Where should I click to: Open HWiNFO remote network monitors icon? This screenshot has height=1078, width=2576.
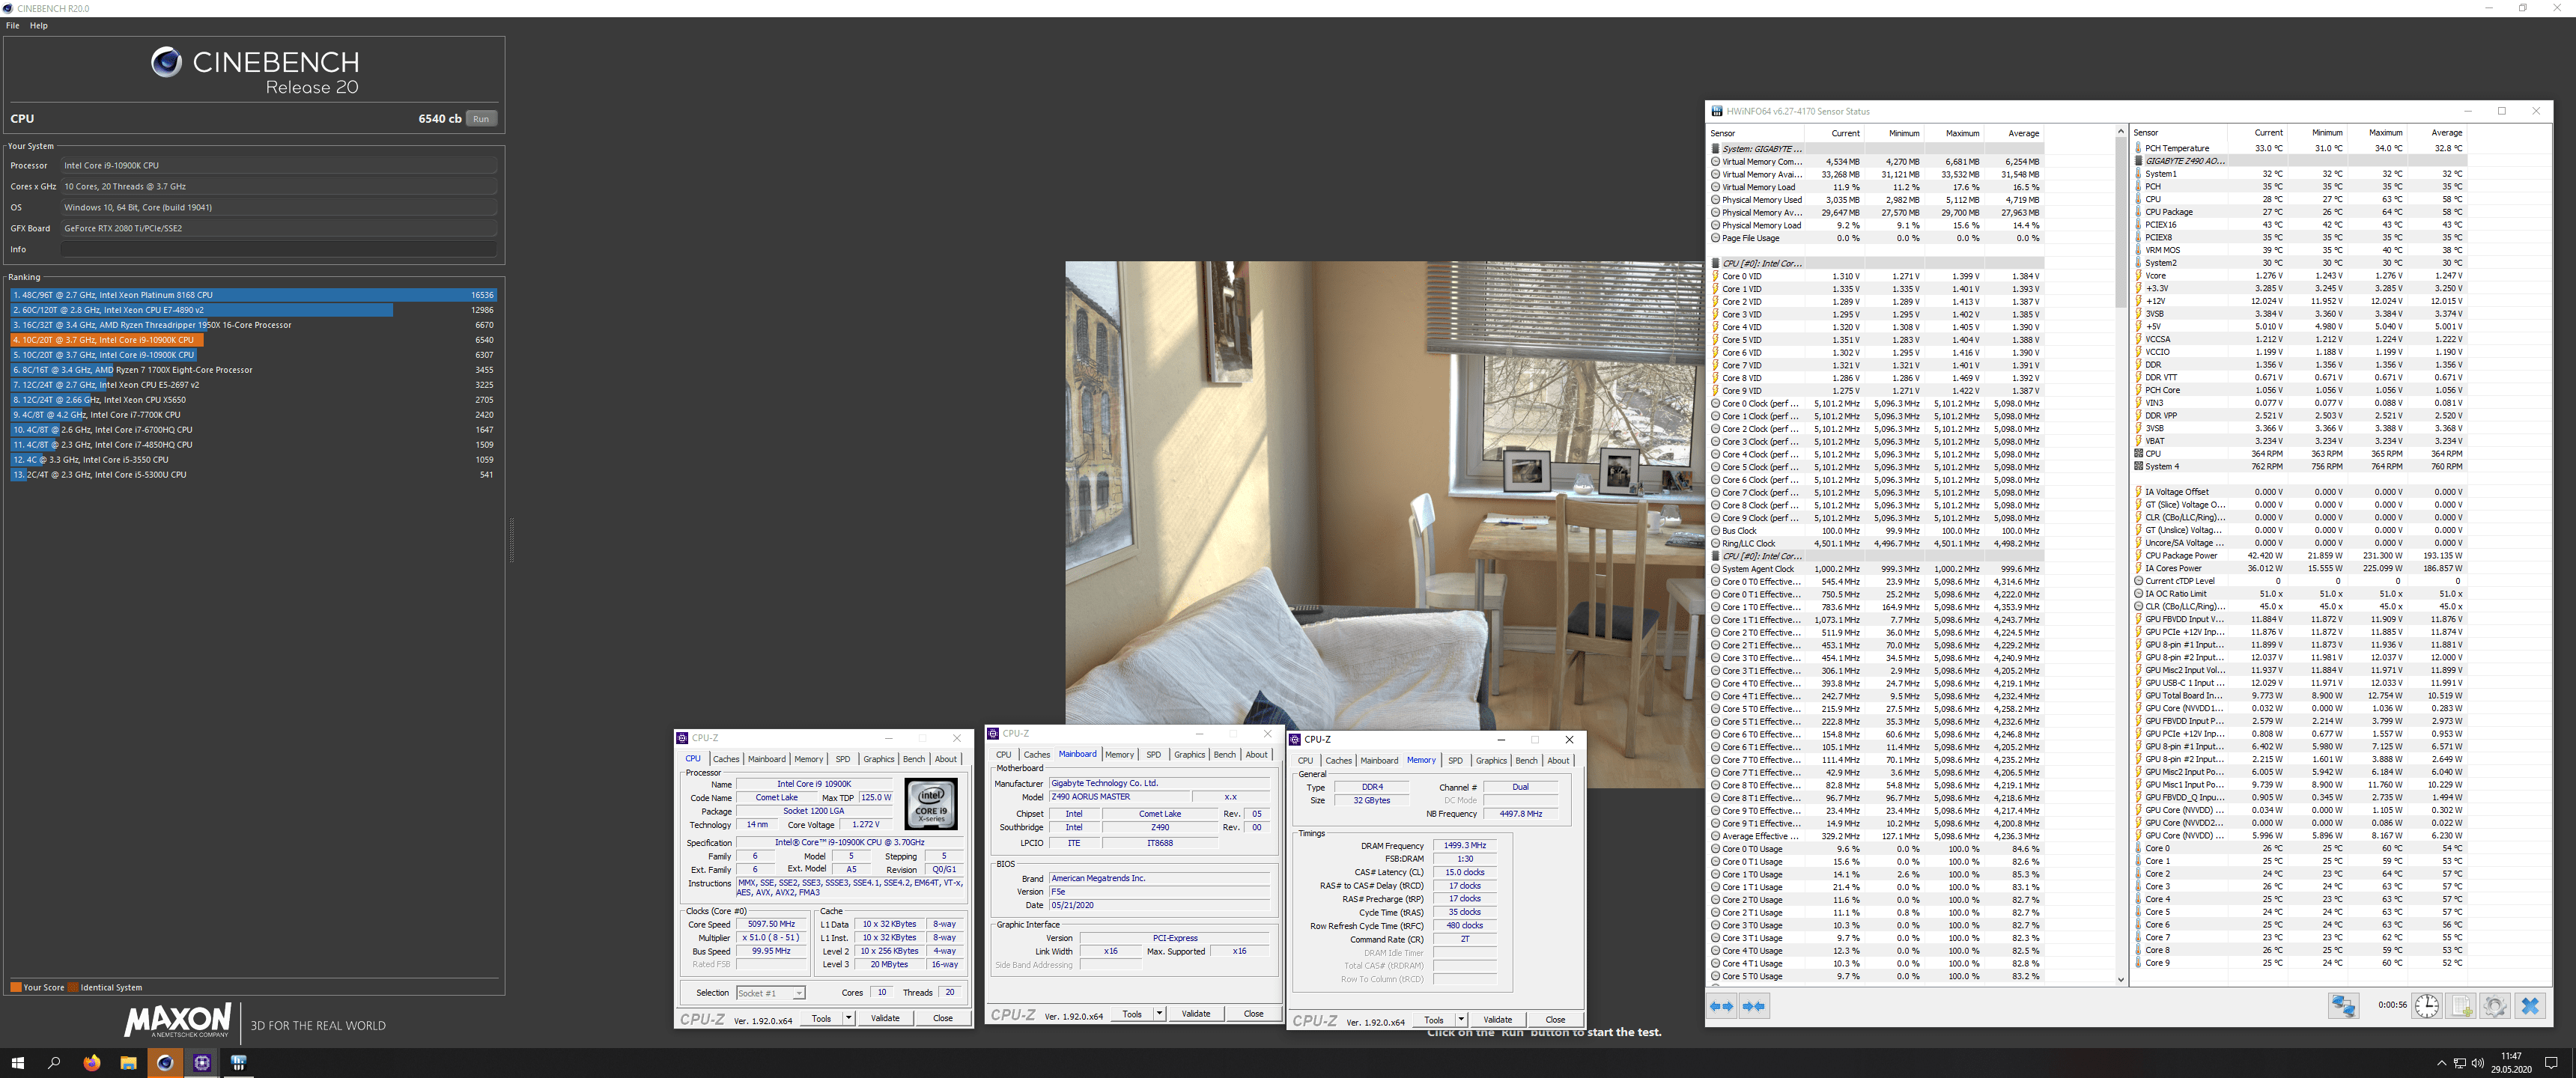[x=2342, y=1006]
